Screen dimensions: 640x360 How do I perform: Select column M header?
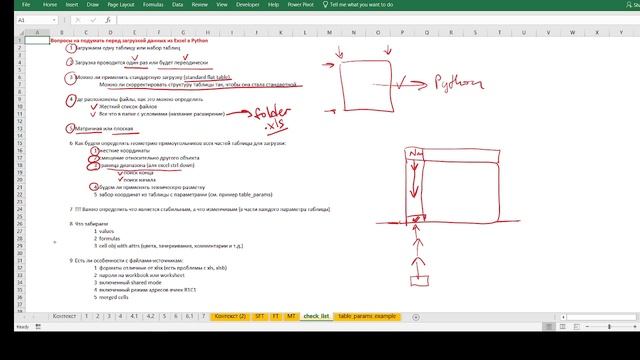tap(329, 33)
